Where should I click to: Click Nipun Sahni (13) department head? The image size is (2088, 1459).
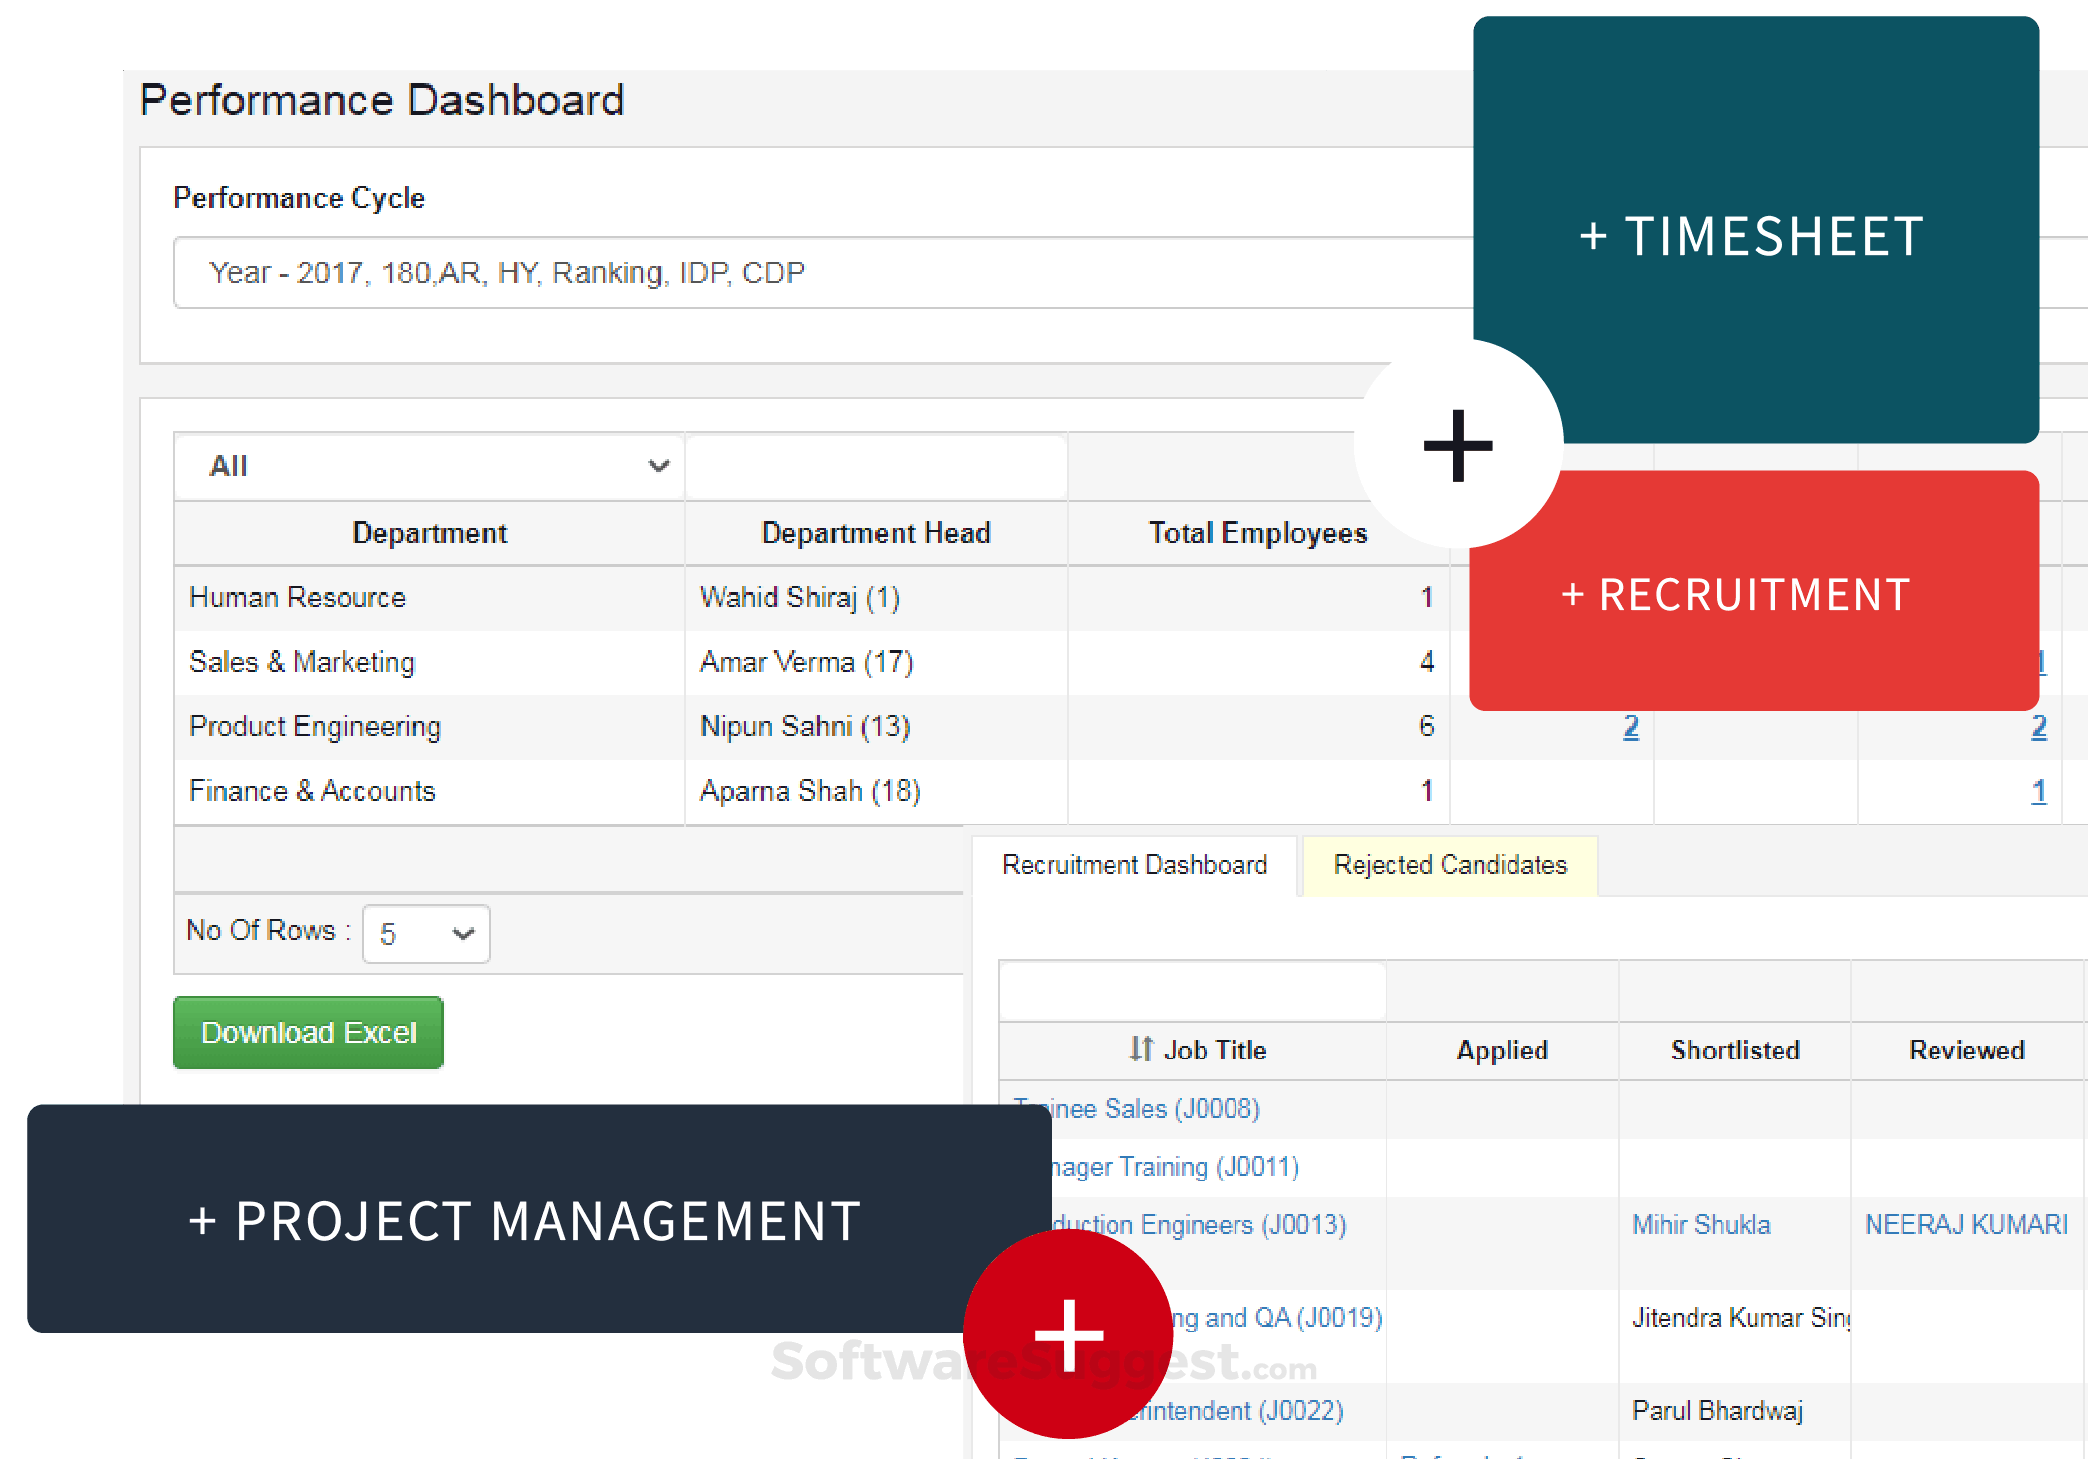pos(805,727)
